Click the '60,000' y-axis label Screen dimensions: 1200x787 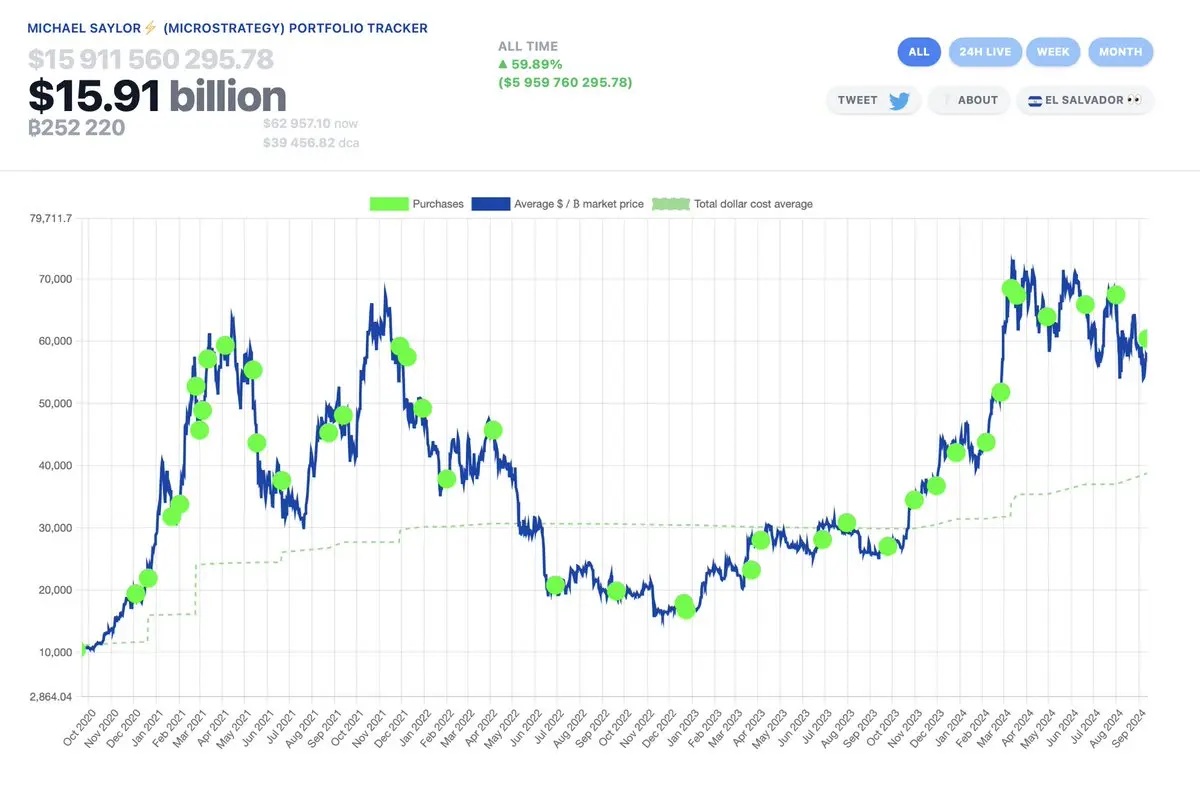pyautogui.click(x=54, y=341)
